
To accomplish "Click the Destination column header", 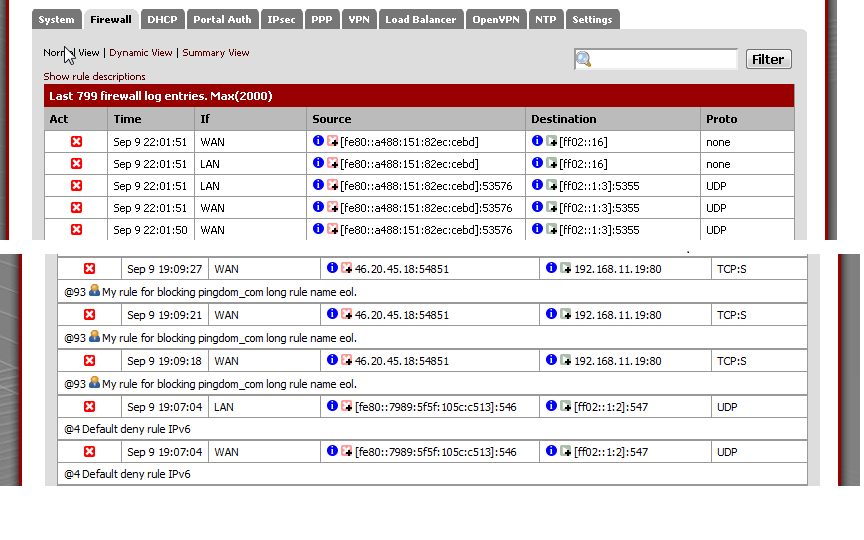I will click(x=613, y=119).
